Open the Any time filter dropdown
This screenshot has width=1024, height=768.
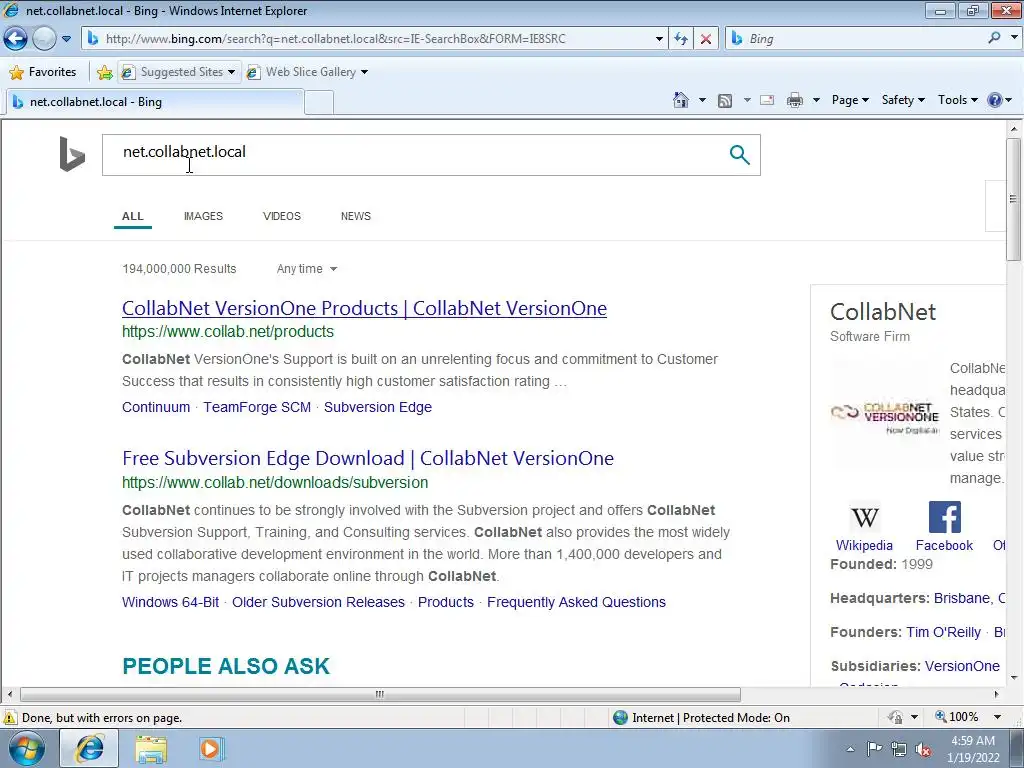[307, 269]
